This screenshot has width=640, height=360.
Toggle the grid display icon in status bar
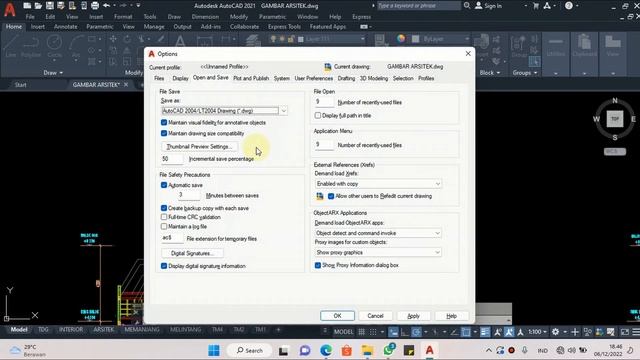361,332
